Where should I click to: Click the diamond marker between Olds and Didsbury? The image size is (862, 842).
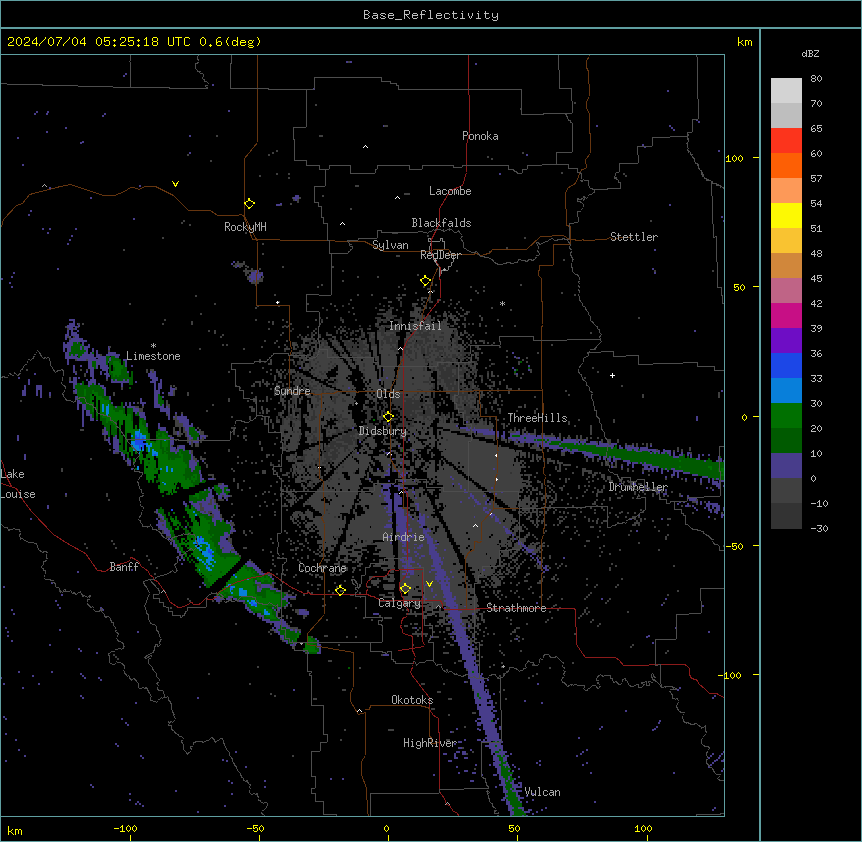[x=388, y=417]
